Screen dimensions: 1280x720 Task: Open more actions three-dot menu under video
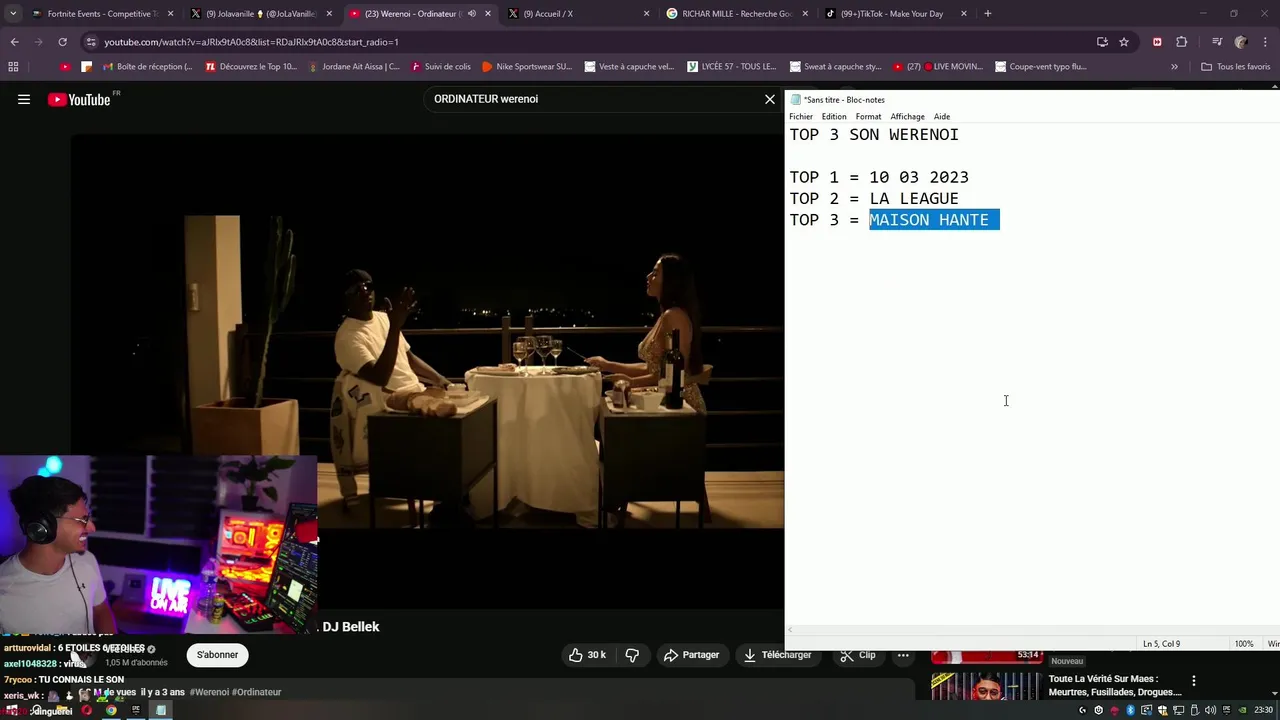(x=903, y=655)
